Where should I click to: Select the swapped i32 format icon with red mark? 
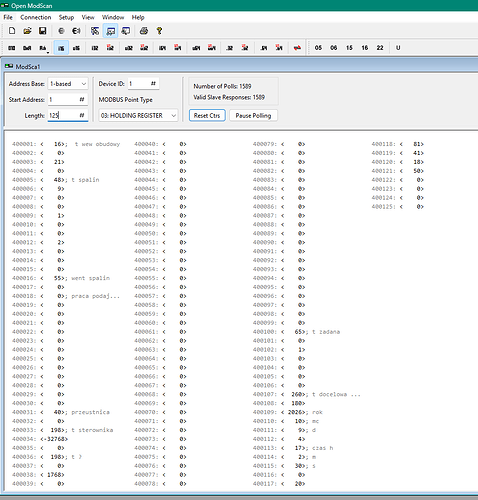click(x=110, y=48)
